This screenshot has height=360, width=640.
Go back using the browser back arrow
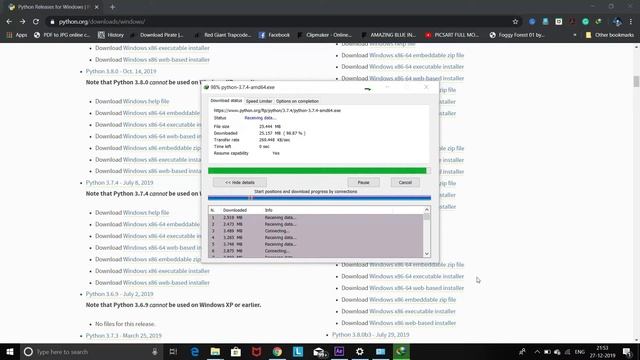[x=9, y=22]
